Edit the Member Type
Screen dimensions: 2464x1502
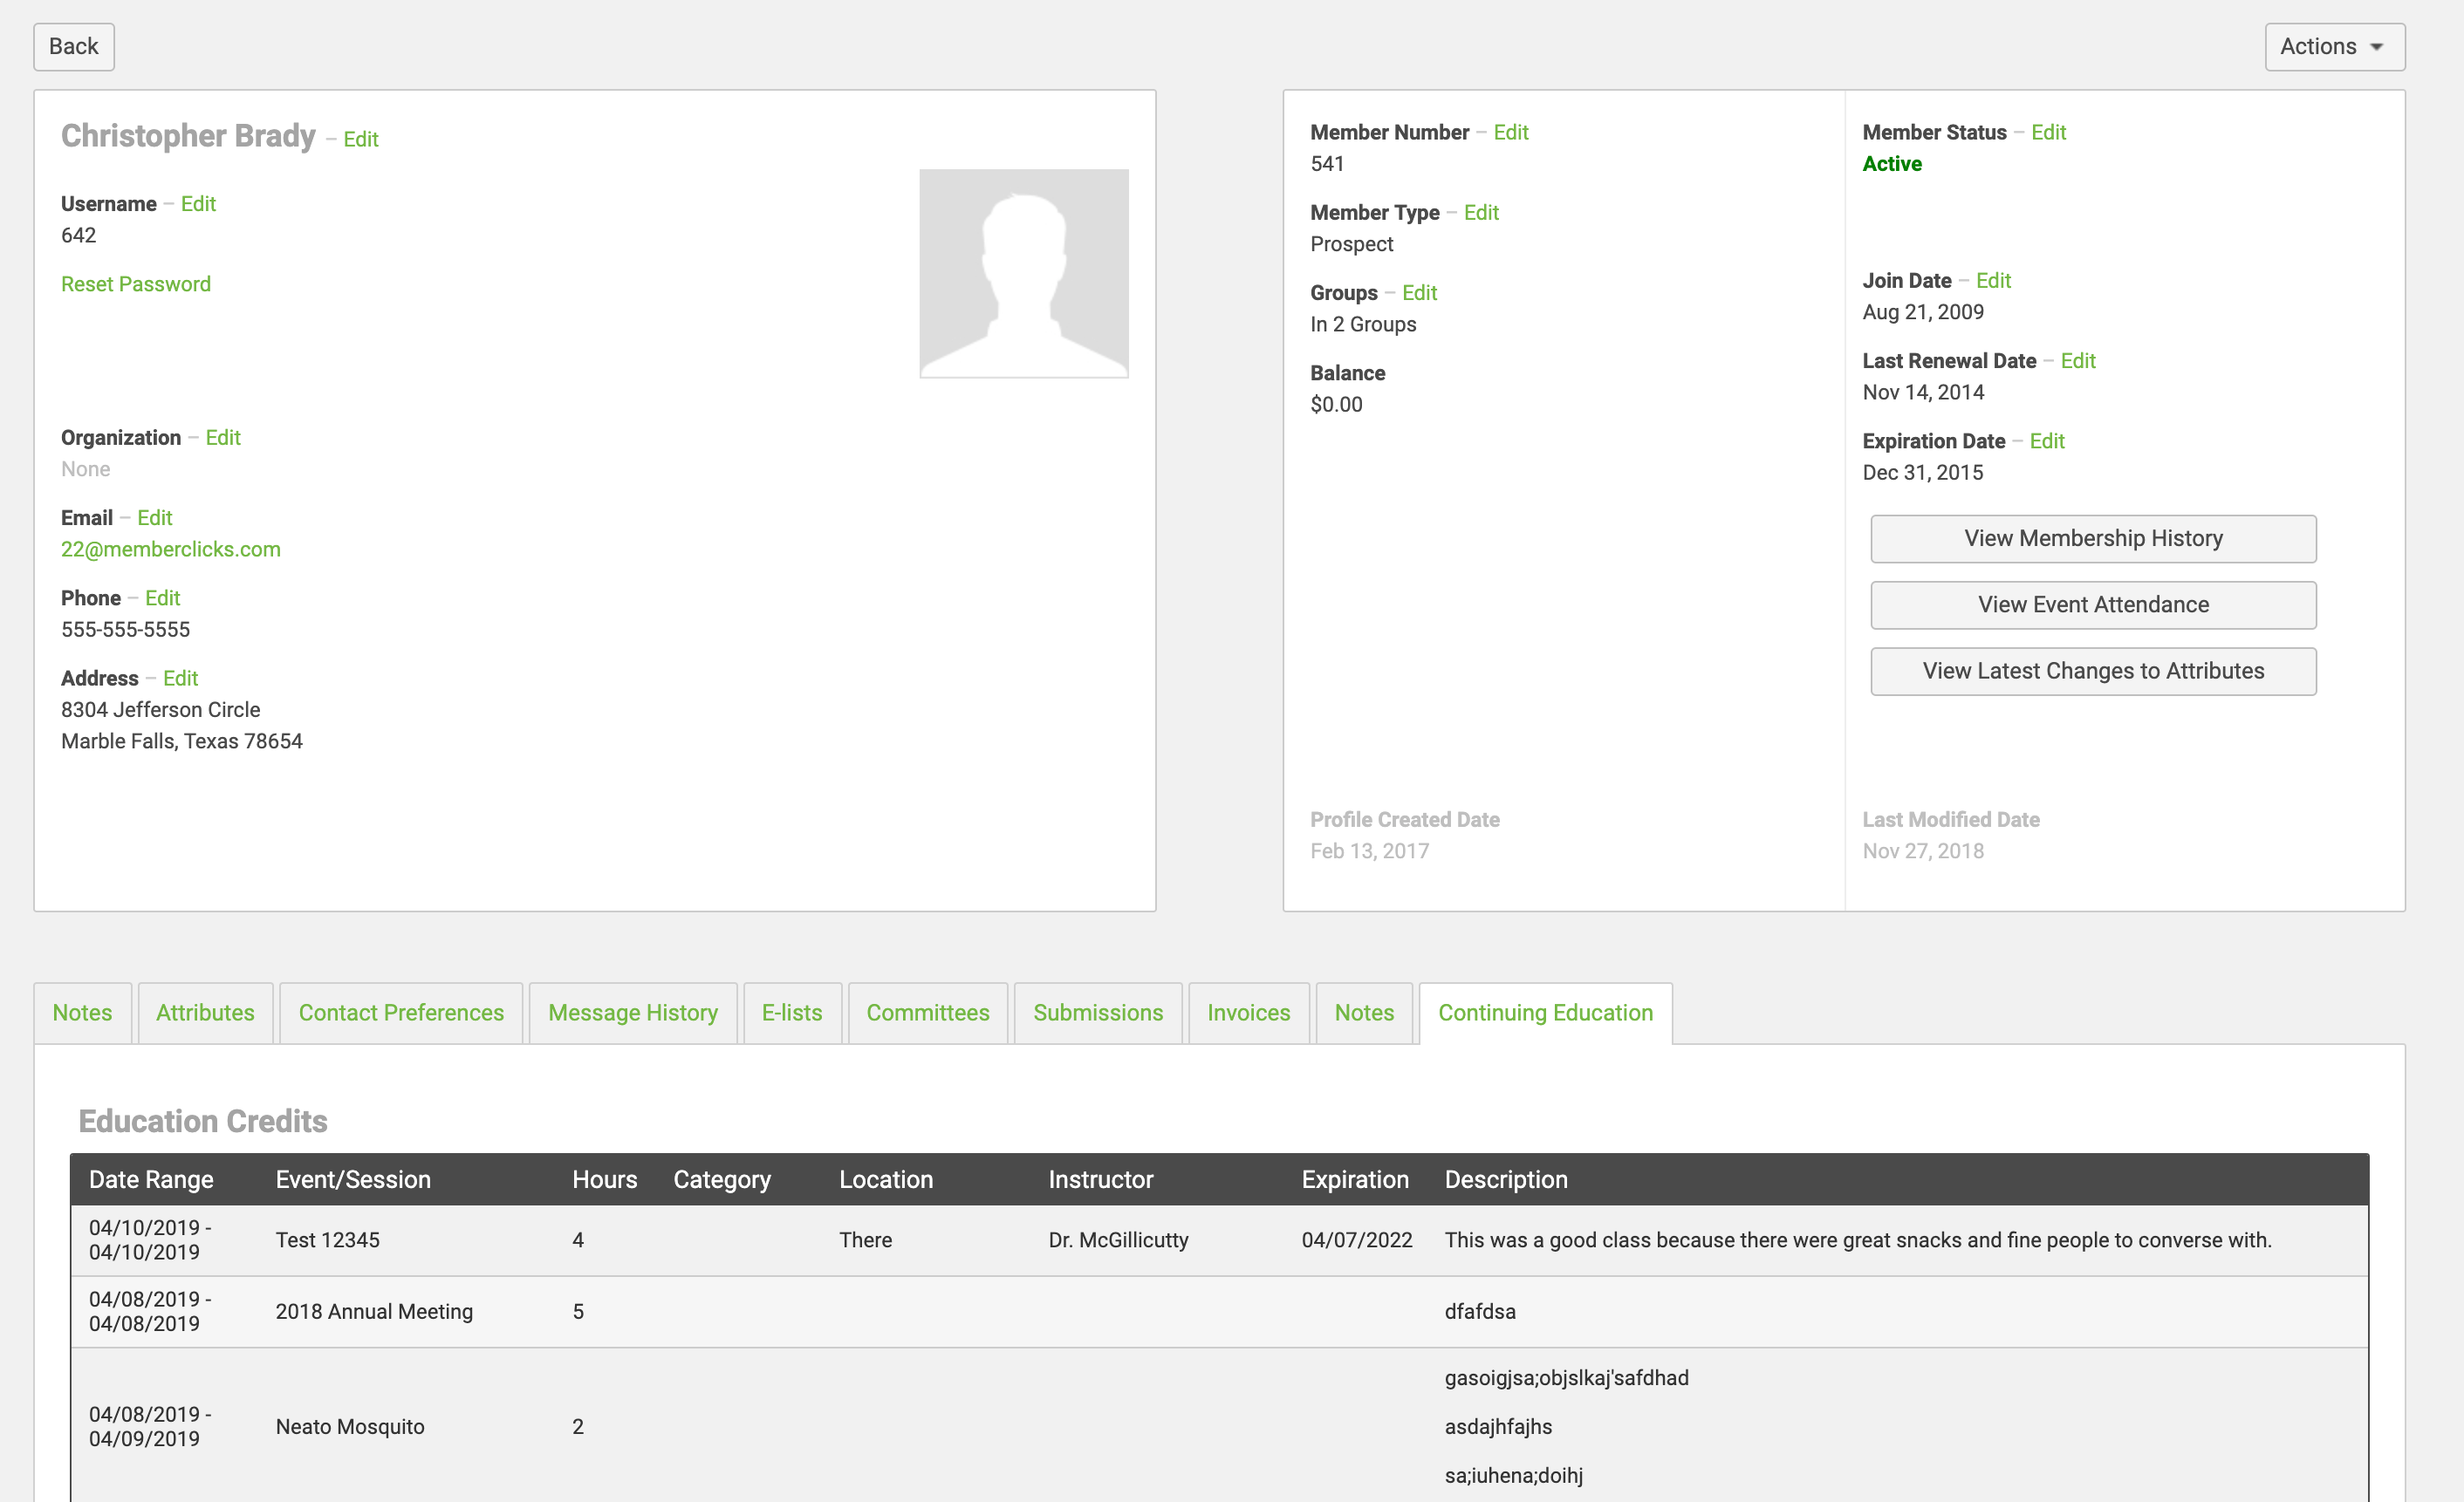pos(1480,212)
